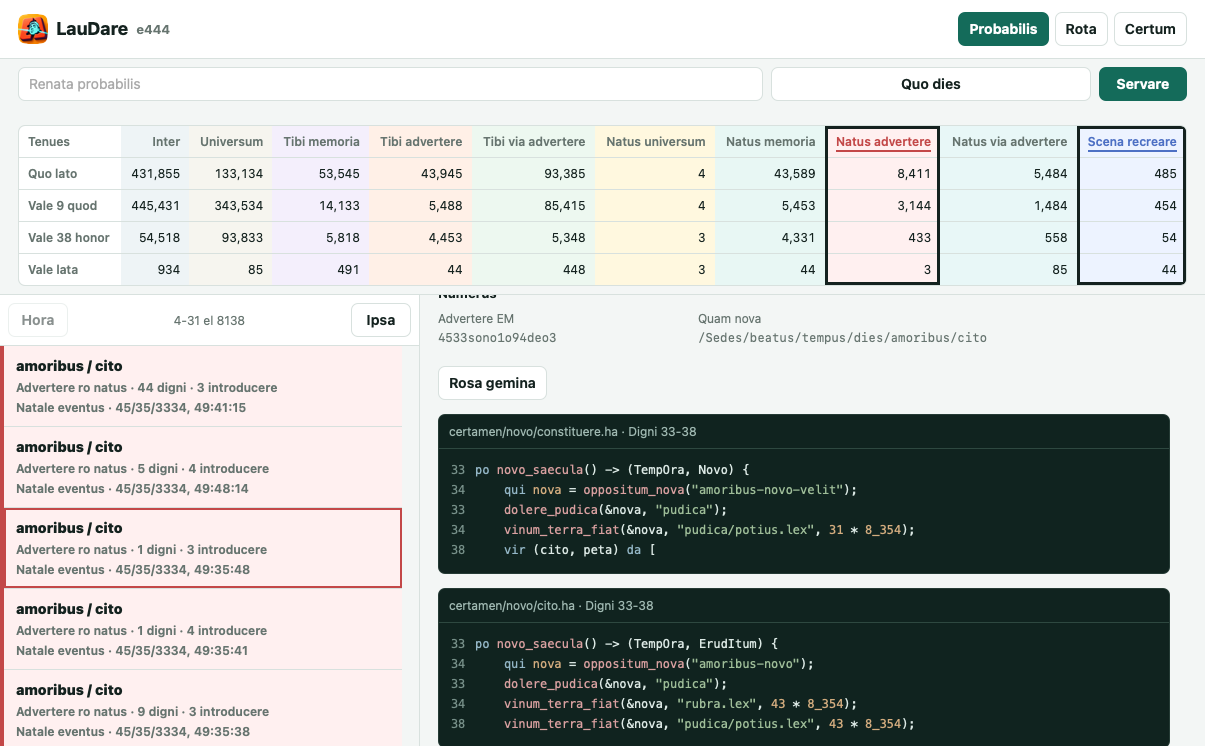Click the certamen/novo/constituere.ha code block header
Screen dimensions: 1205x746
coord(804,432)
